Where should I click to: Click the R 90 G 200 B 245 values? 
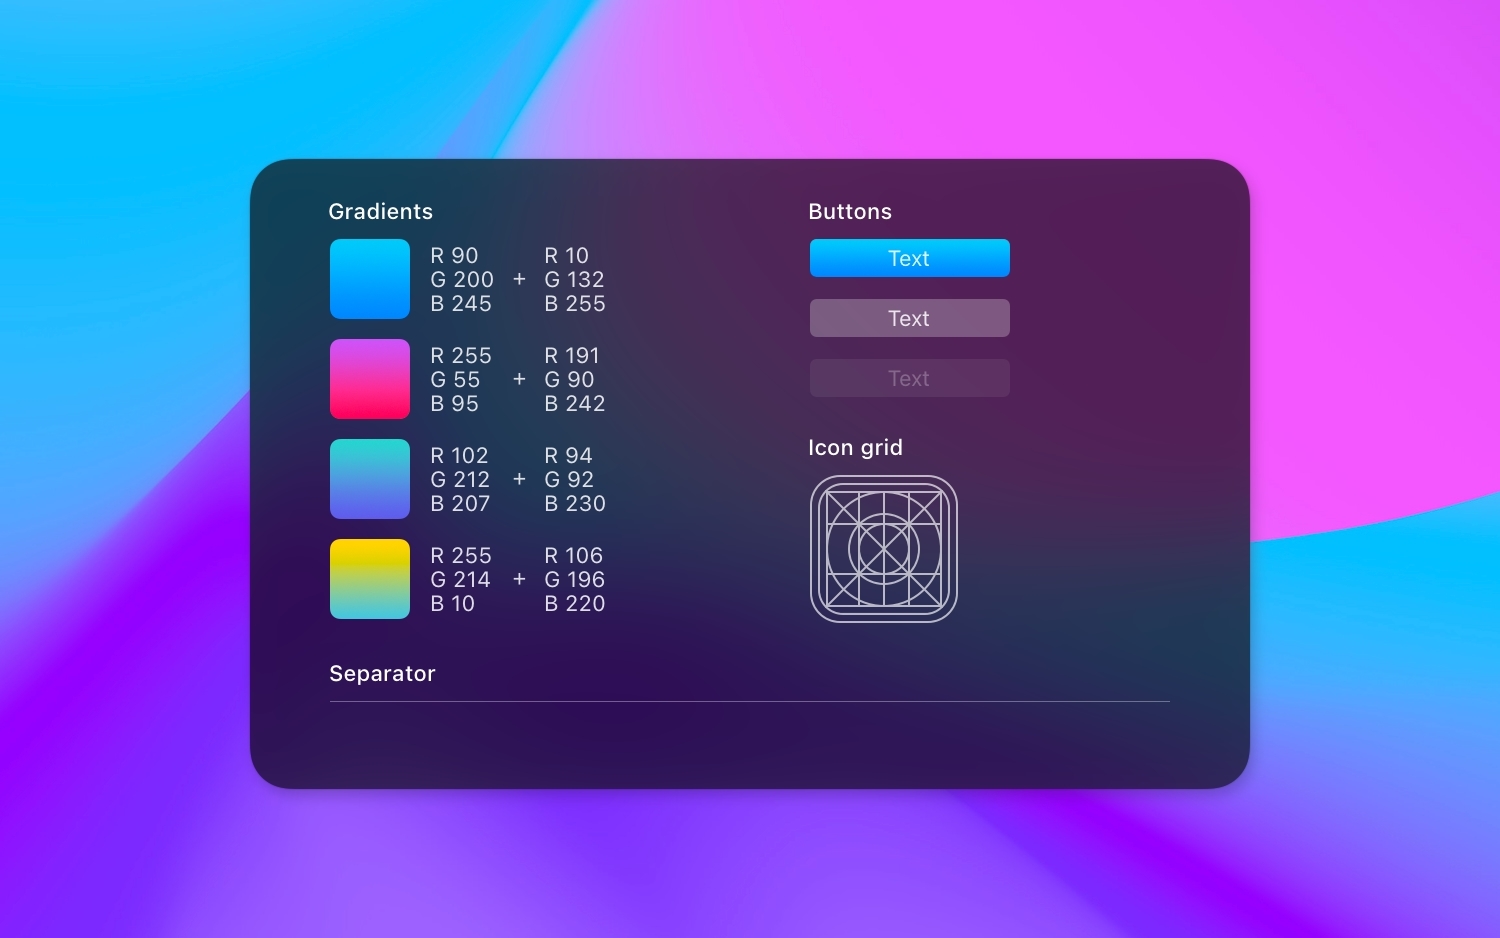(461, 280)
